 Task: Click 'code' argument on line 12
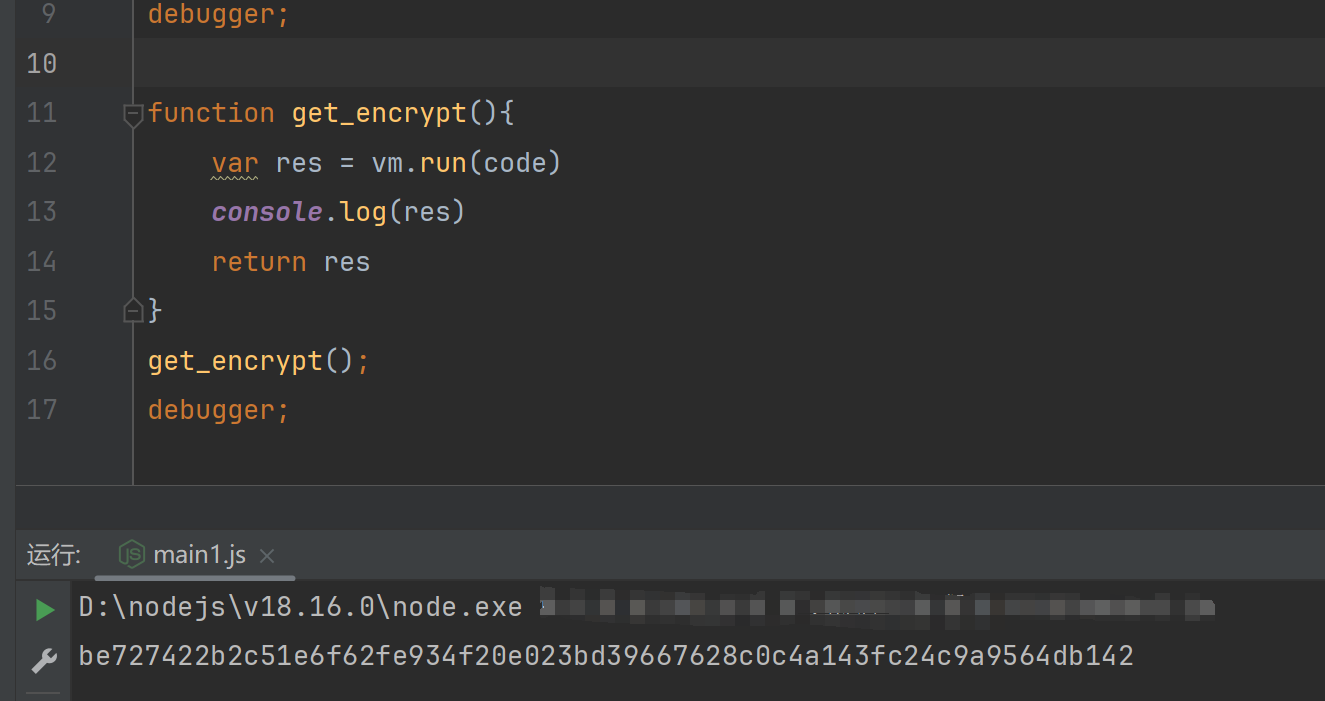515,162
